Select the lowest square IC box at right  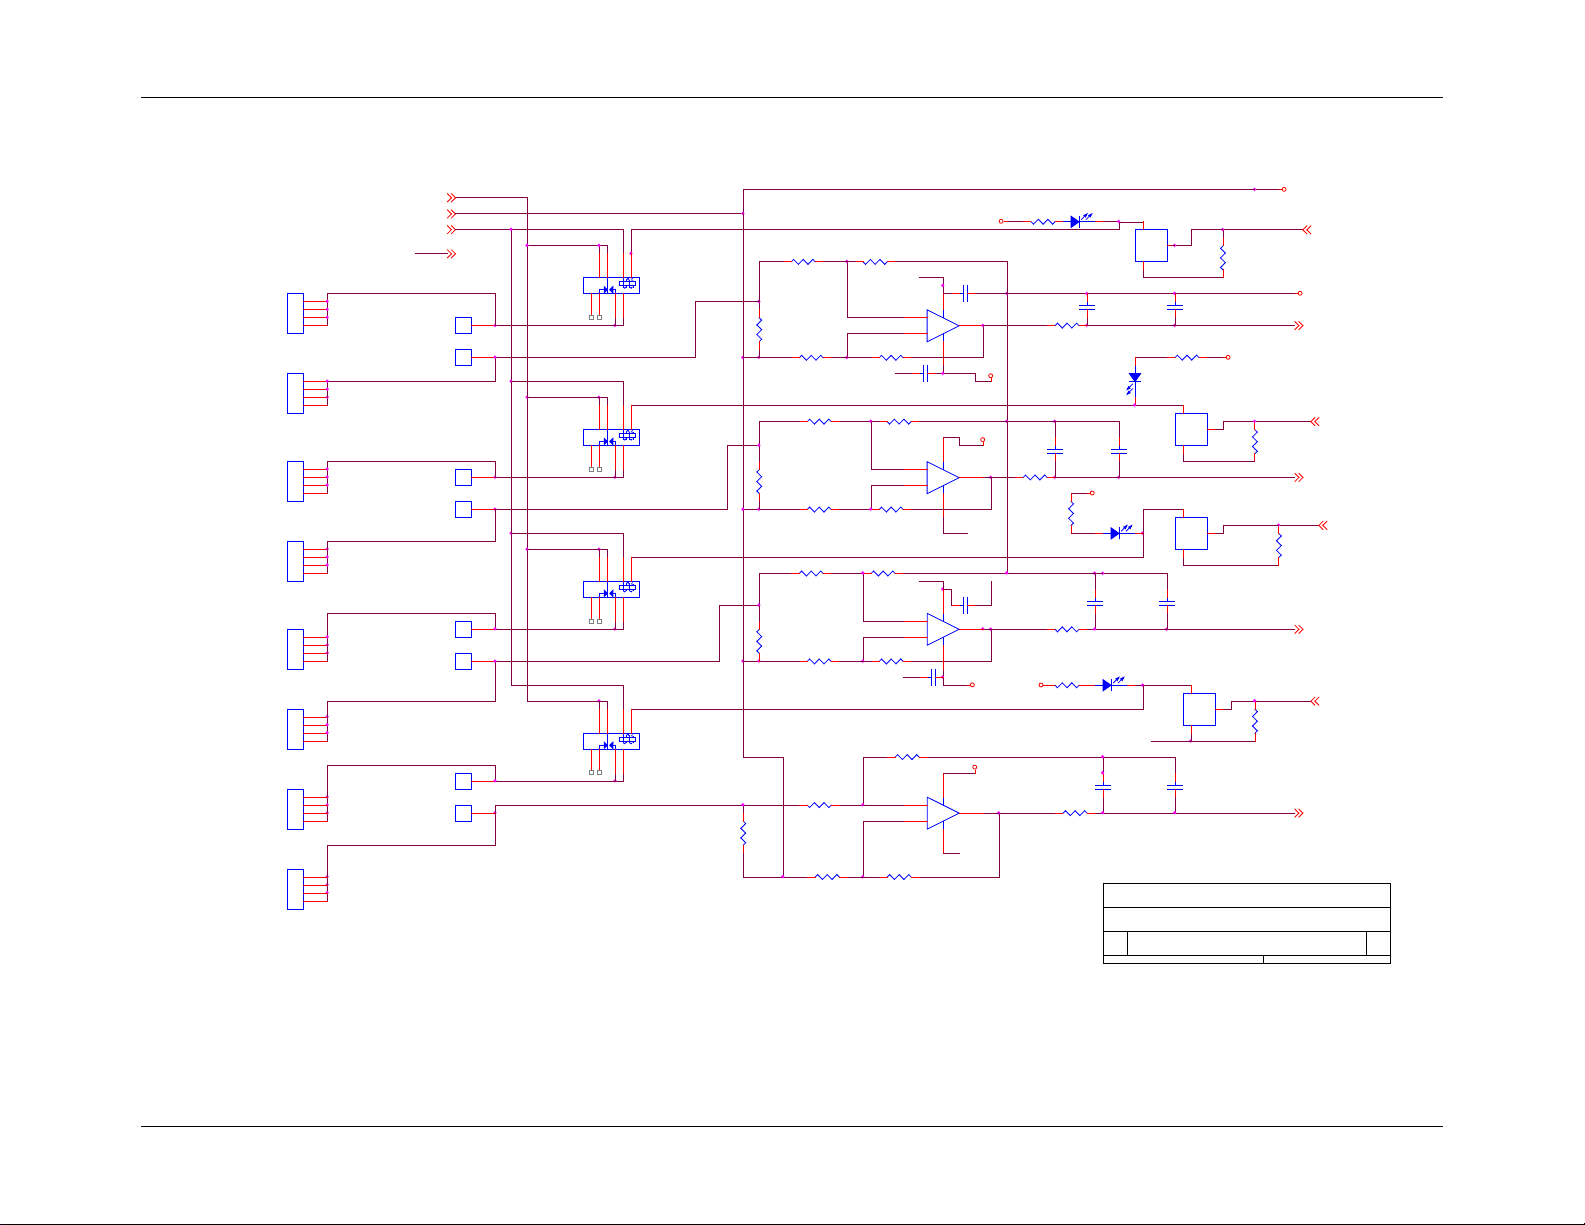point(1199,710)
